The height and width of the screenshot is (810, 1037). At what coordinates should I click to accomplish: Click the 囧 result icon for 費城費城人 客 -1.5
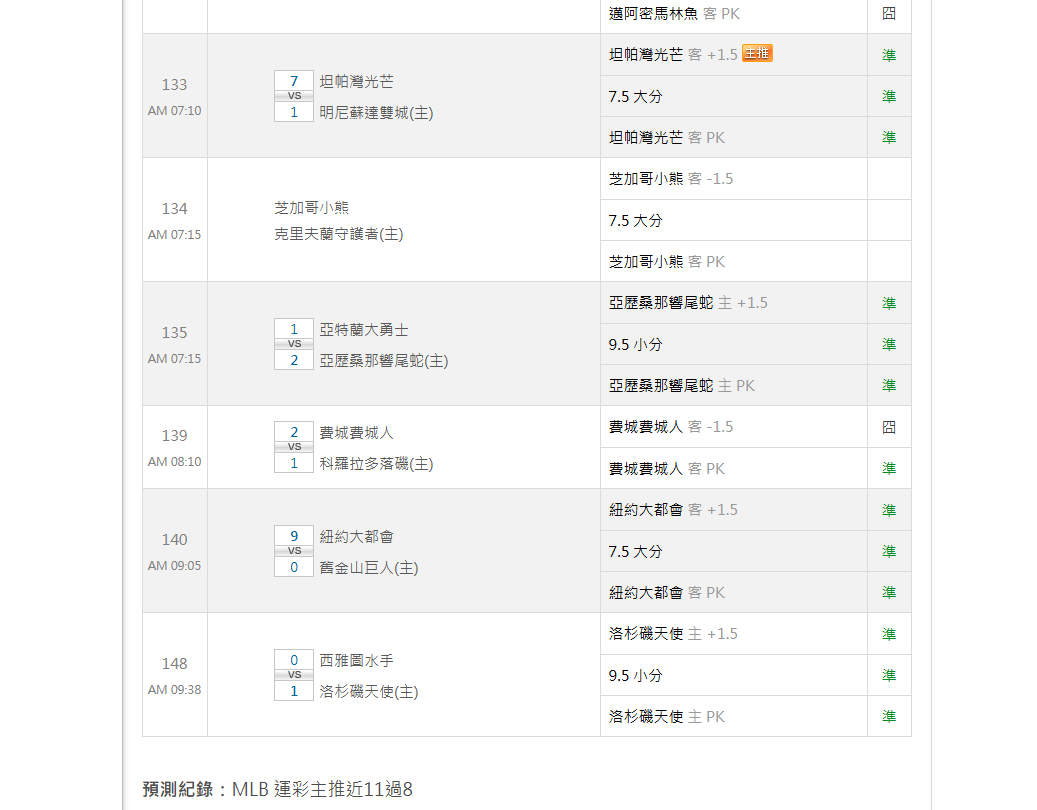[x=889, y=427]
